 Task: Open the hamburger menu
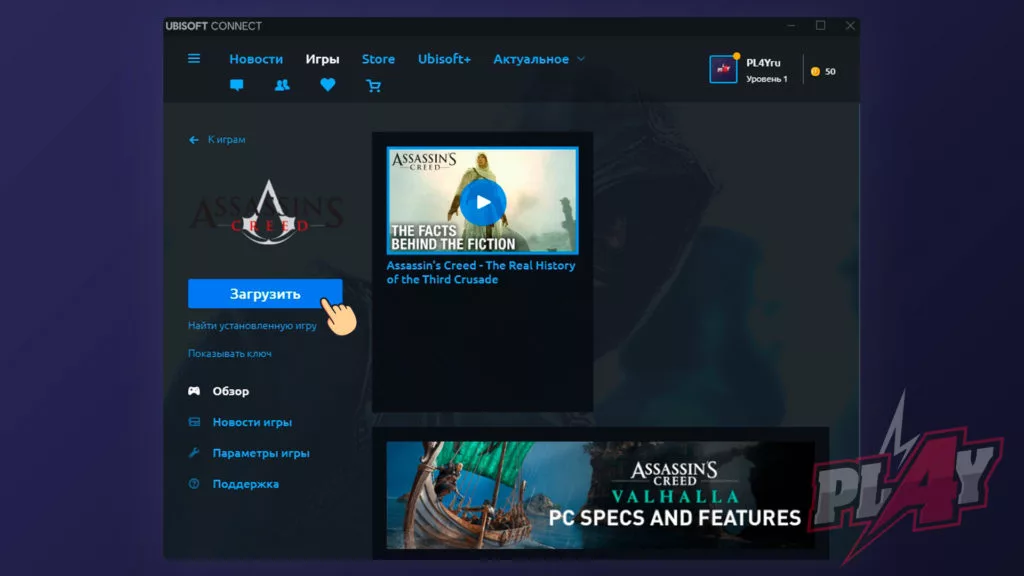[194, 59]
